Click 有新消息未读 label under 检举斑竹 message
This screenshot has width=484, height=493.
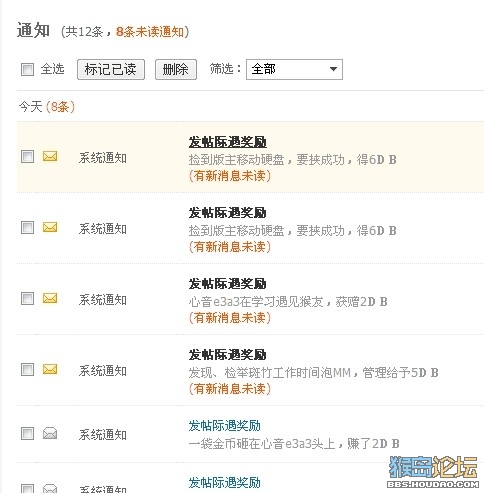click(230, 389)
